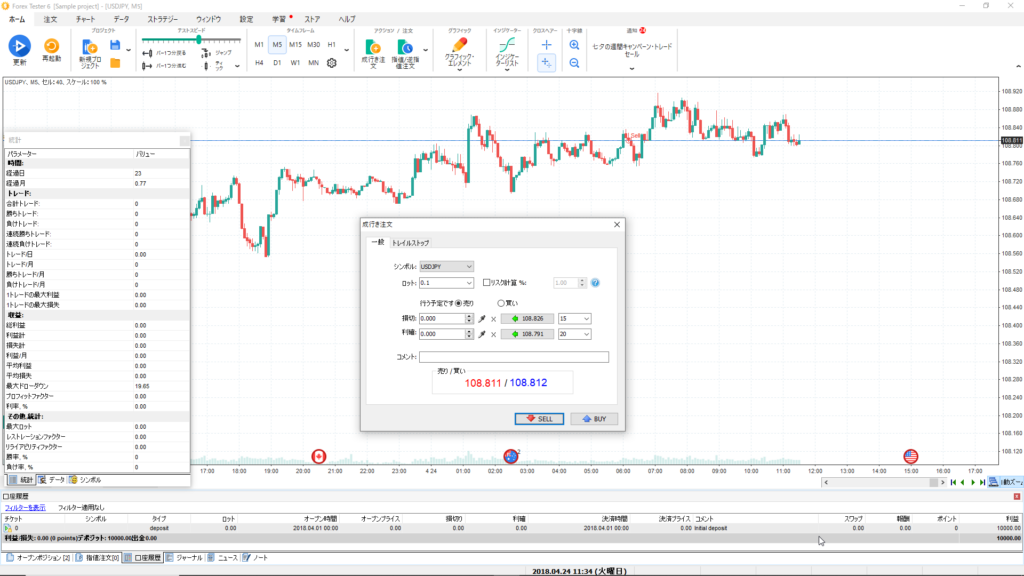The image size is (1024, 576).
Task: Open the チャート menu
Action: click(85, 20)
